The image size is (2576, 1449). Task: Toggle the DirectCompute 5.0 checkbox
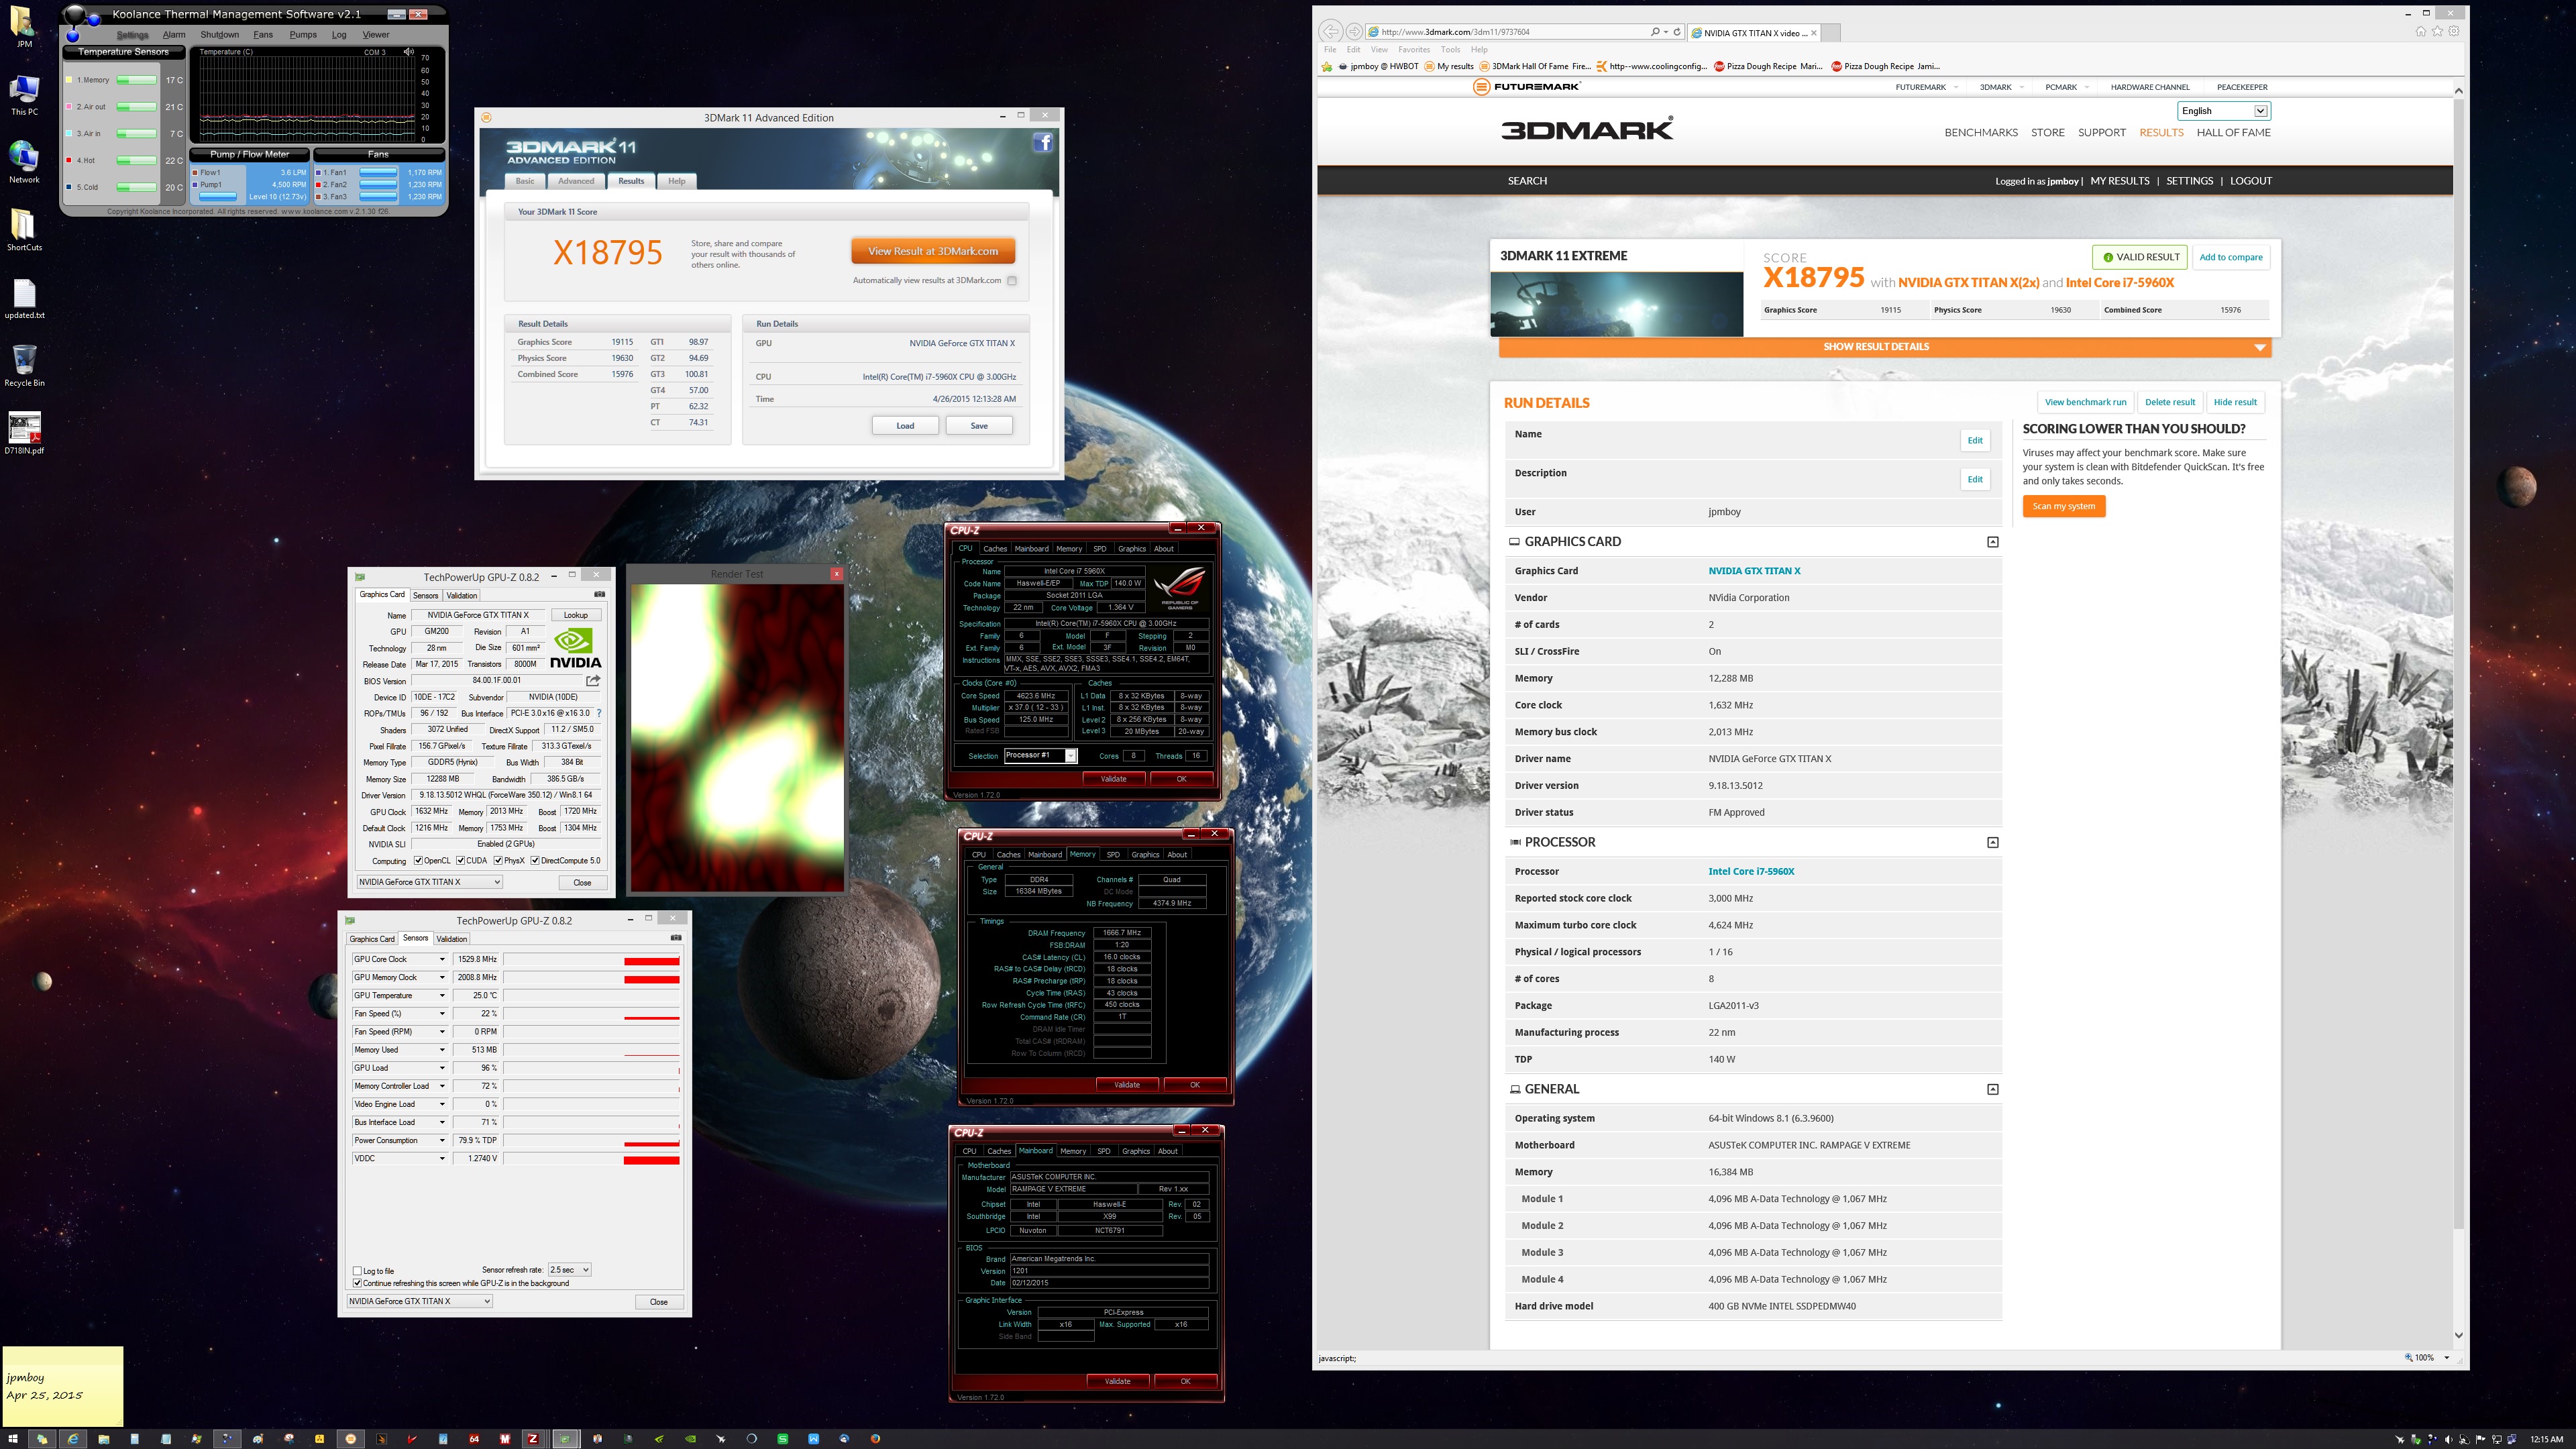(x=535, y=860)
